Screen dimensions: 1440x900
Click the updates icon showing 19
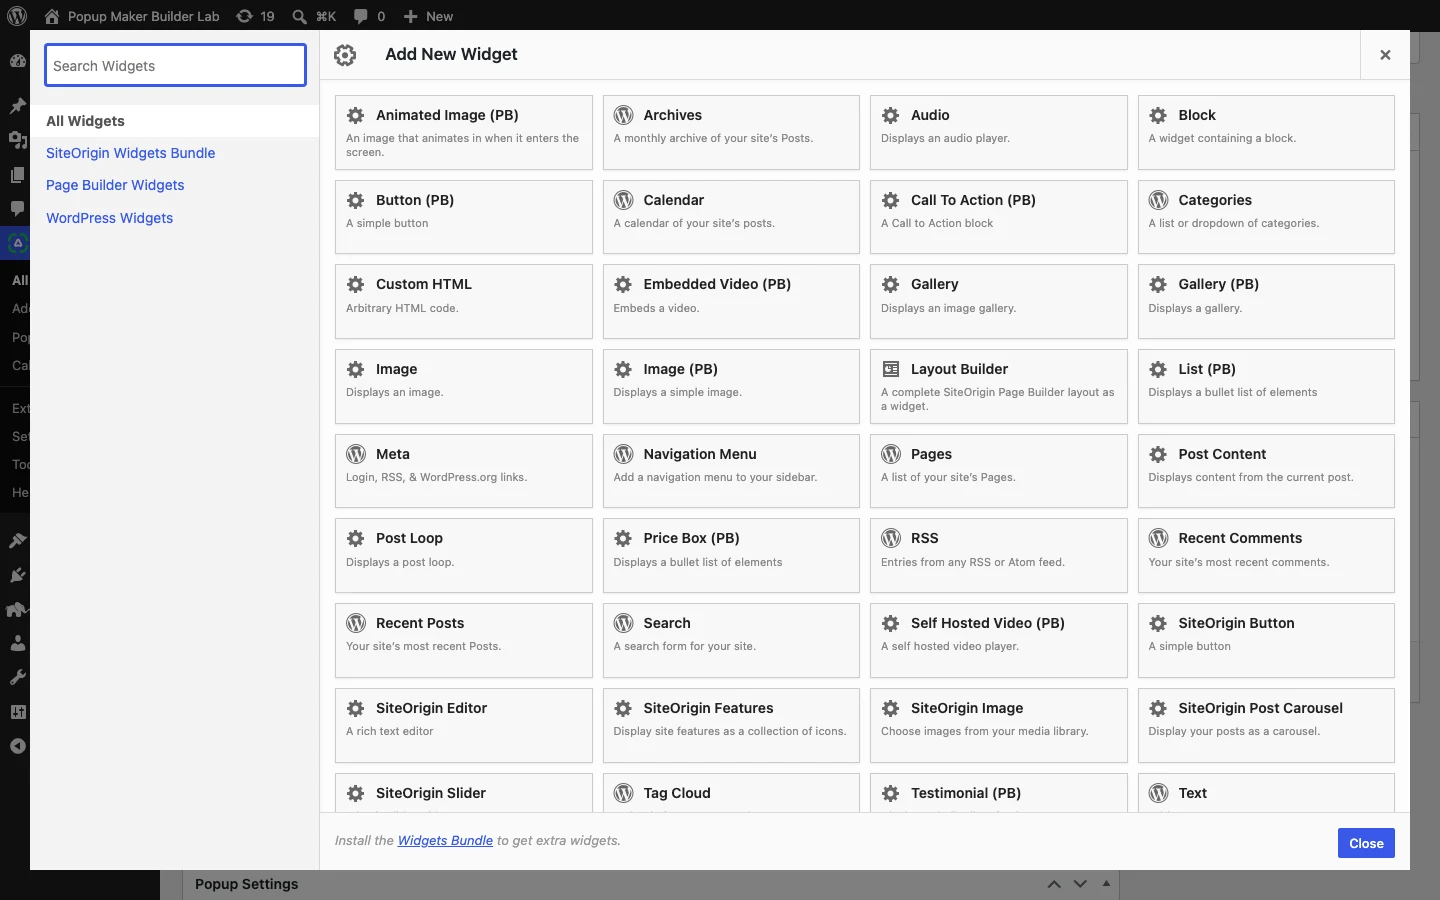click(255, 16)
